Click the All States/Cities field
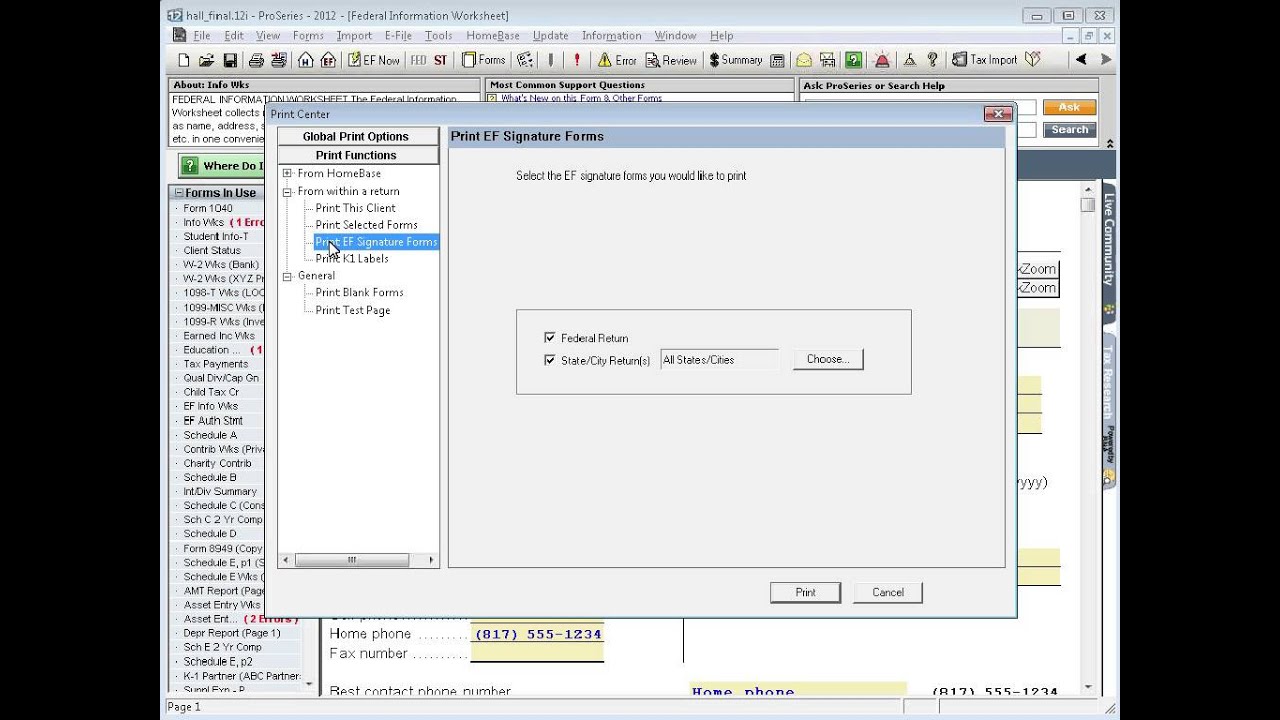This screenshot has height=720, width=1280. pos(720,360)
